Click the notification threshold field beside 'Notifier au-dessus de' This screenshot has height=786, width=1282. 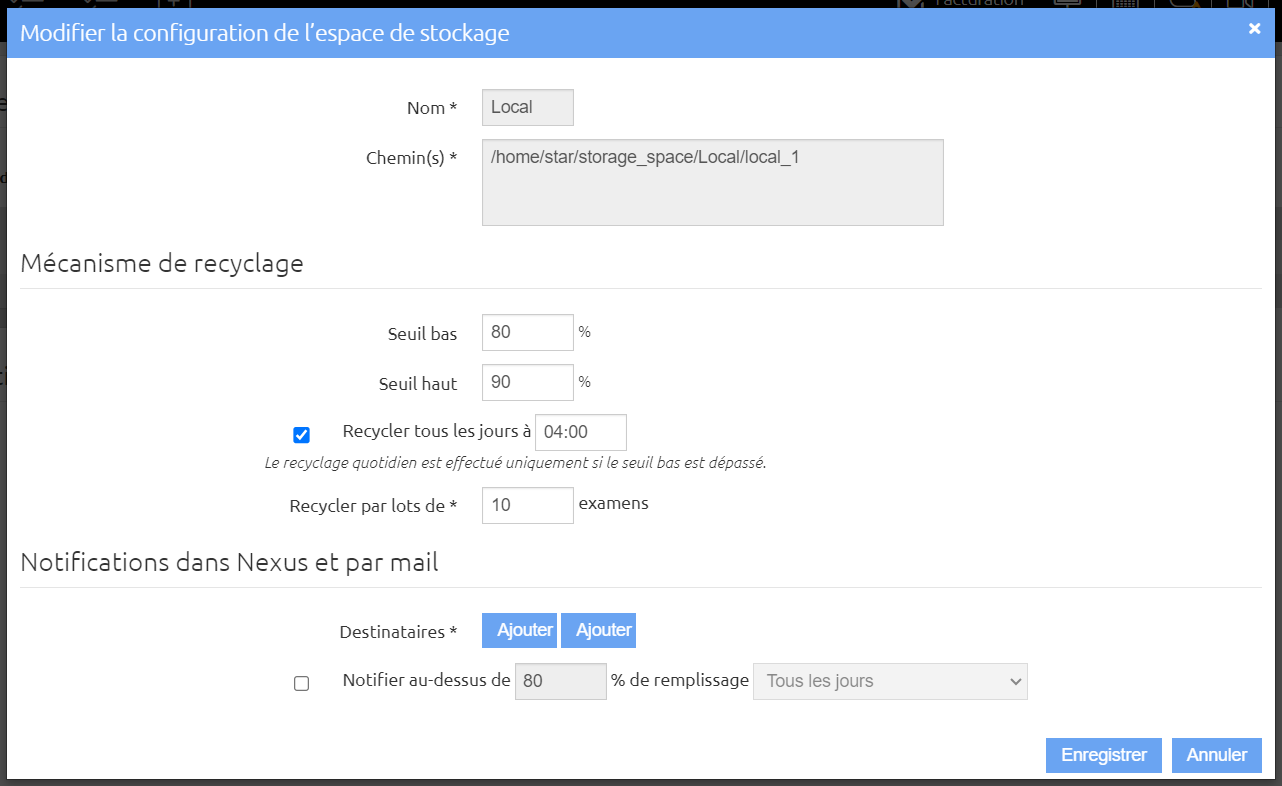tap(560, 681)
